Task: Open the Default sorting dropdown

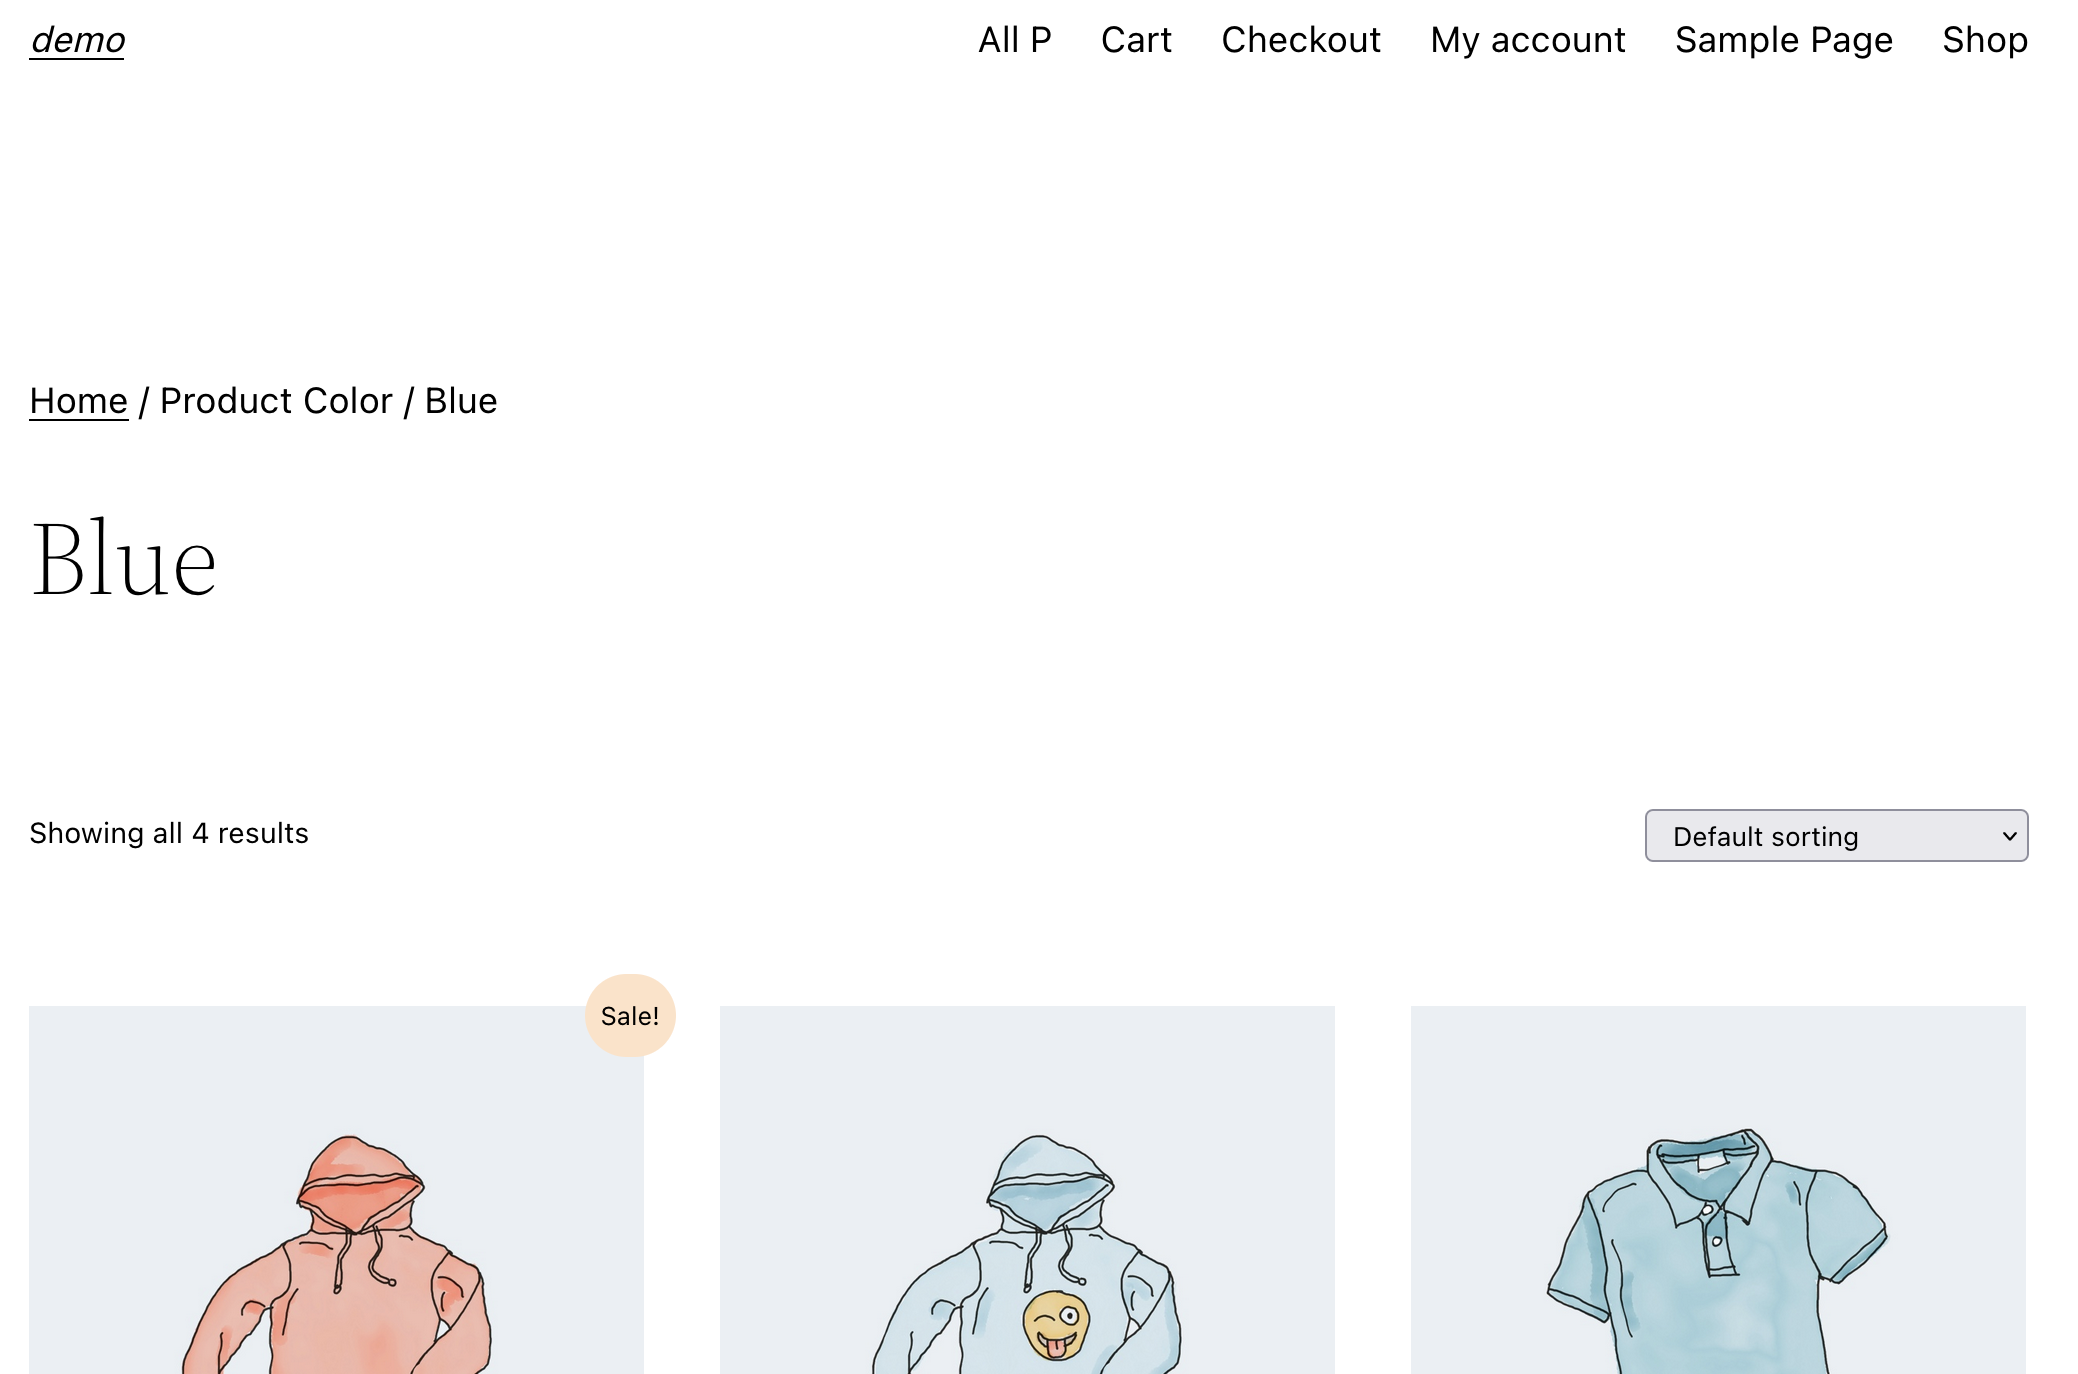Action: [1836, 835]
